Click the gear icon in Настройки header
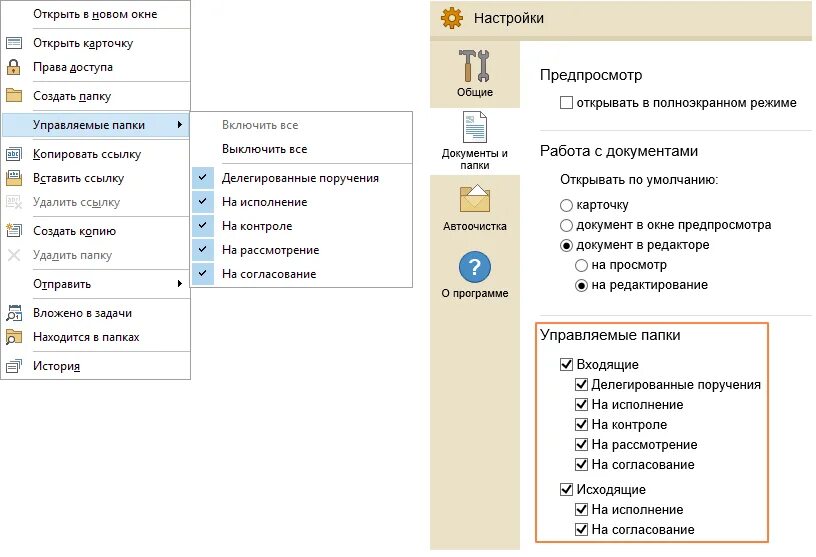This screenshot has height=557, width=816. coord(451,18)
